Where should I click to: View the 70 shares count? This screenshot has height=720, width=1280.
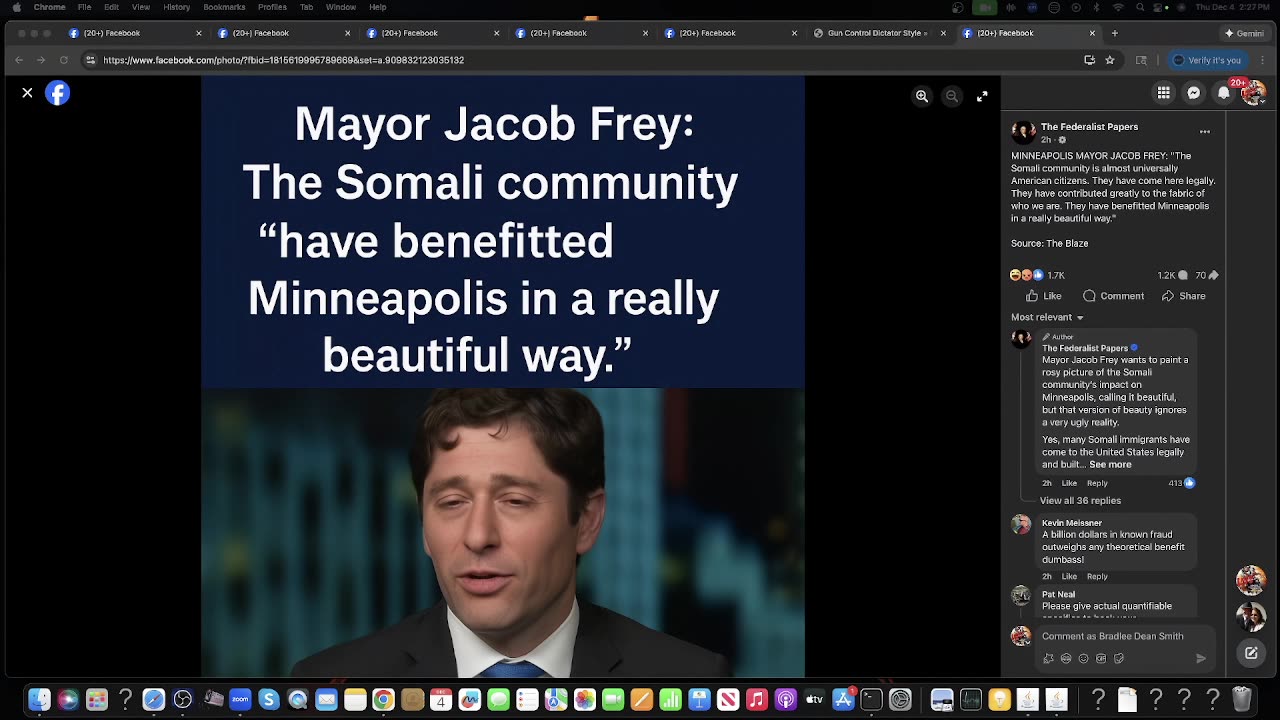tap(1207, 275)
